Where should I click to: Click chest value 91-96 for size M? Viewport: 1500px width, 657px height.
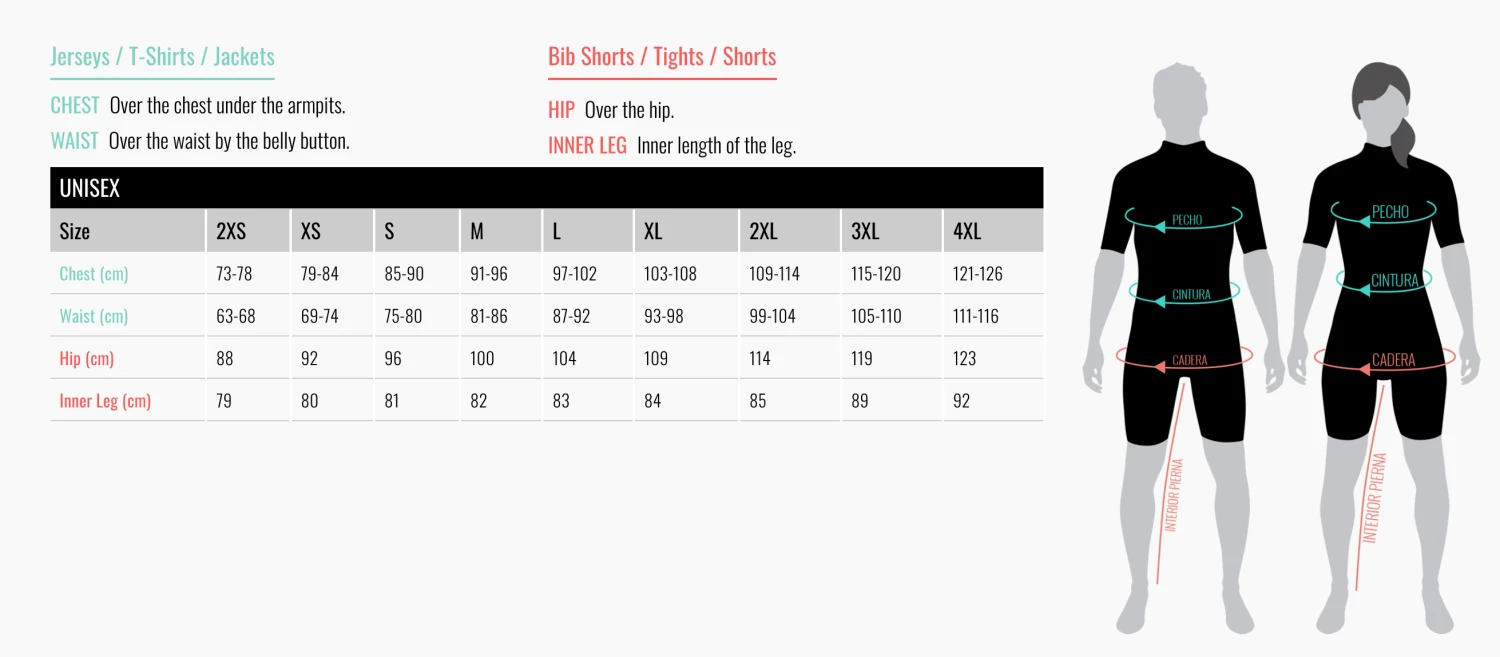coord(489,274)
